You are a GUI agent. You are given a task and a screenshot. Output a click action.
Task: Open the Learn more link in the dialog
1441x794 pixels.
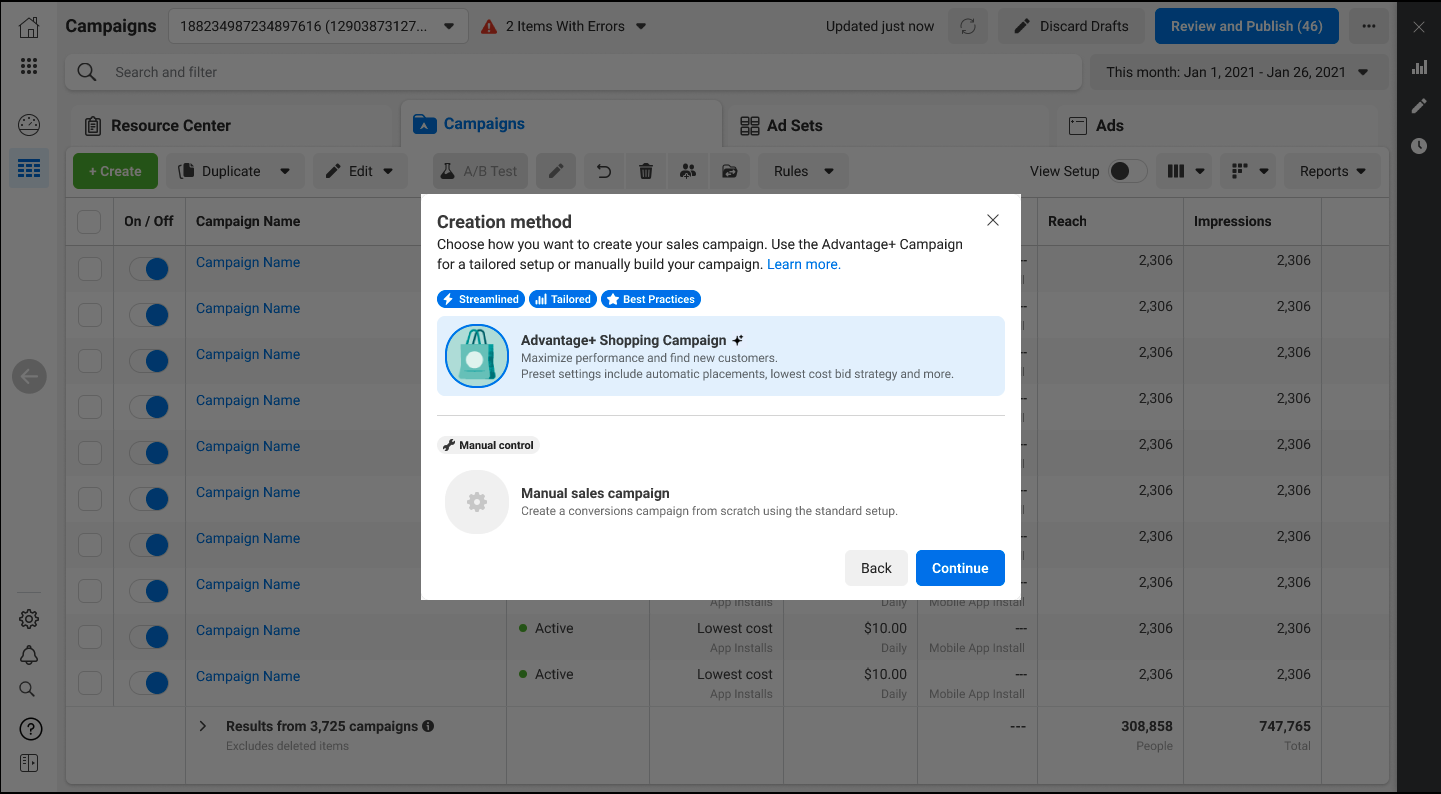(803, 263)
